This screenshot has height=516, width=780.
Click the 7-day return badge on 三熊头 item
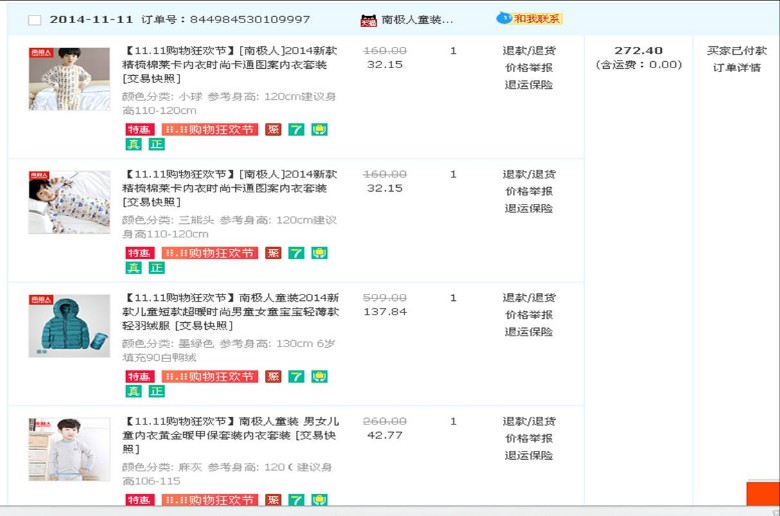pyautogui.click(x=296, y=253)
